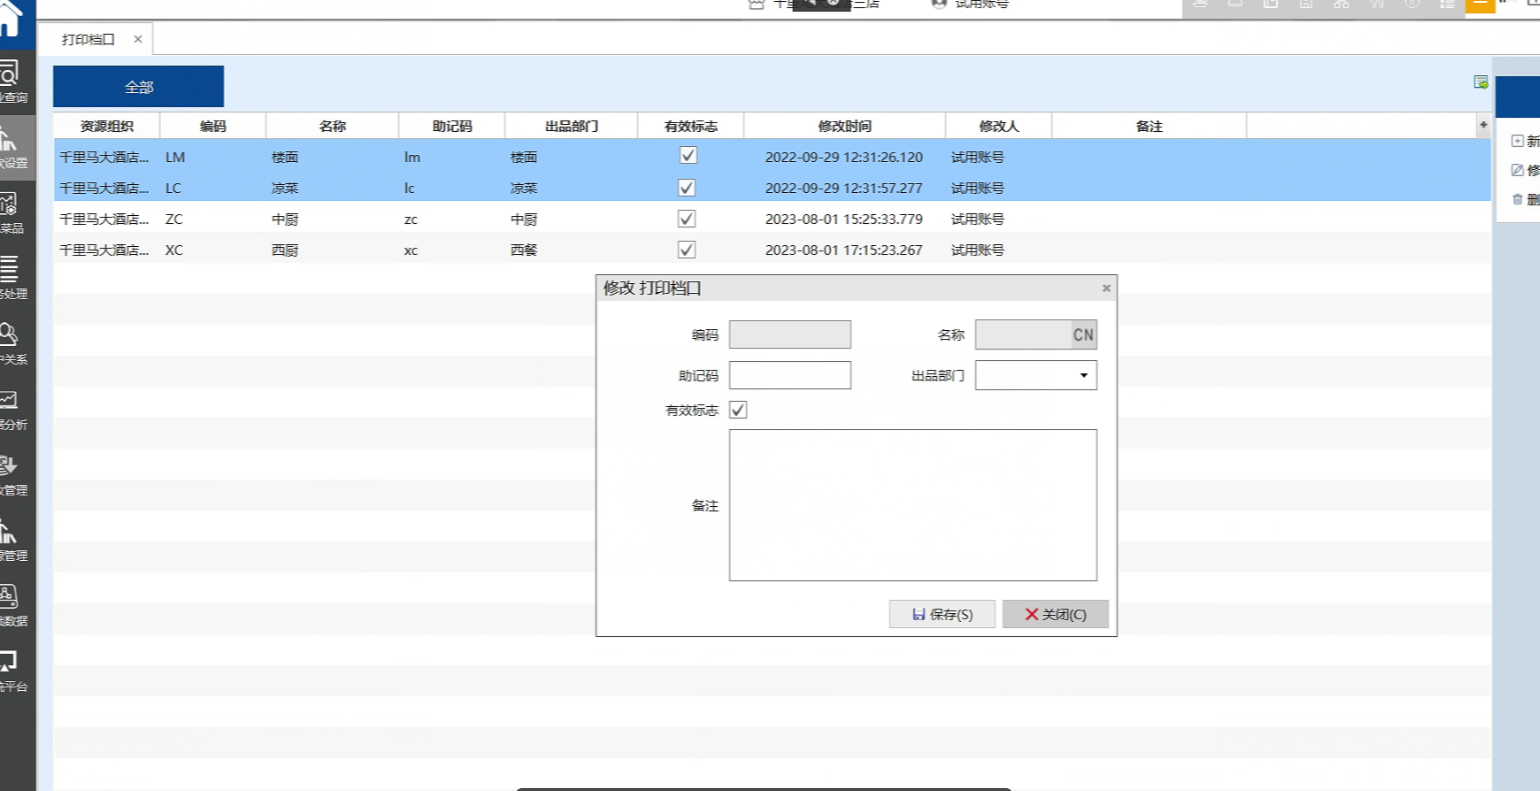Click the home icon in the sidebar

[x=10, y=20]
